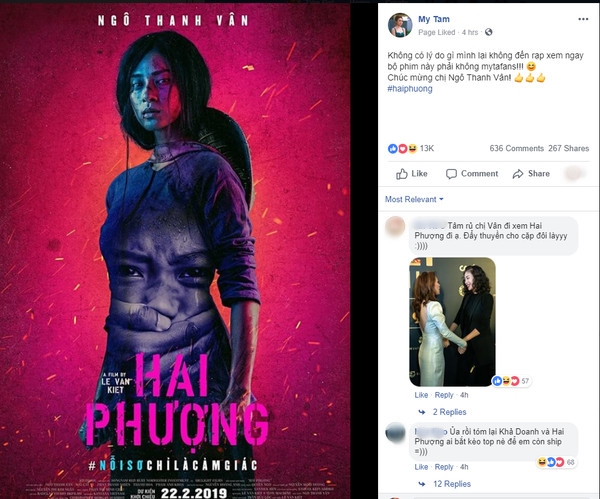Screen dimensions: 600x499
Task: Click the globe public privacy icon
Action: pos(489,32)
